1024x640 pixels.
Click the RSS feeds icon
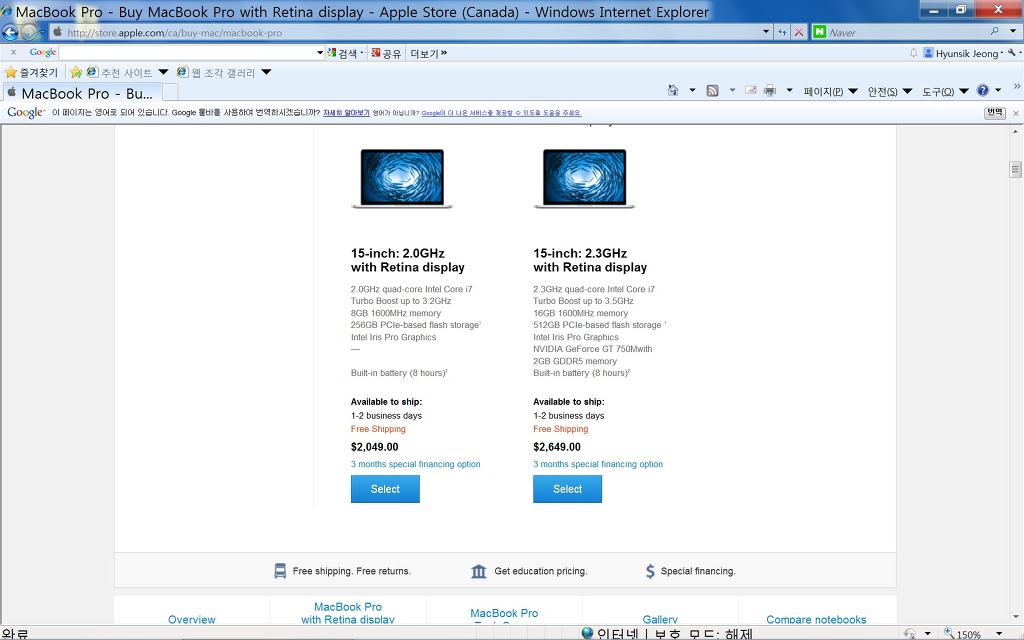pos(712,91)
